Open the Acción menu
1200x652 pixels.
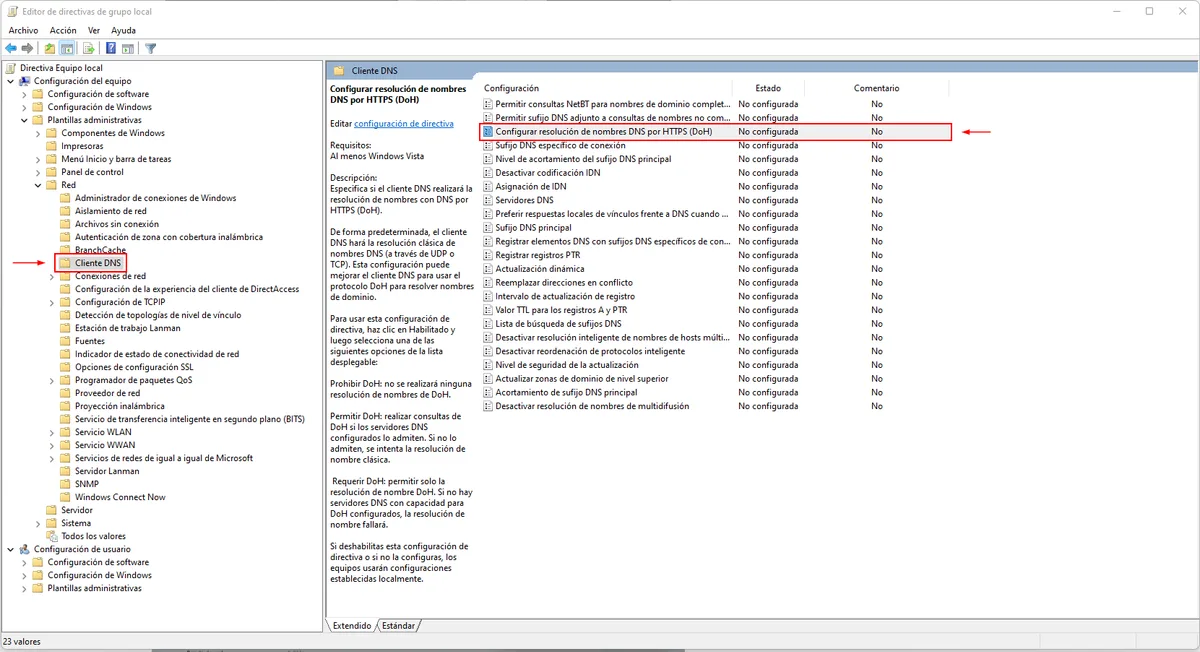tap(63, 30)
